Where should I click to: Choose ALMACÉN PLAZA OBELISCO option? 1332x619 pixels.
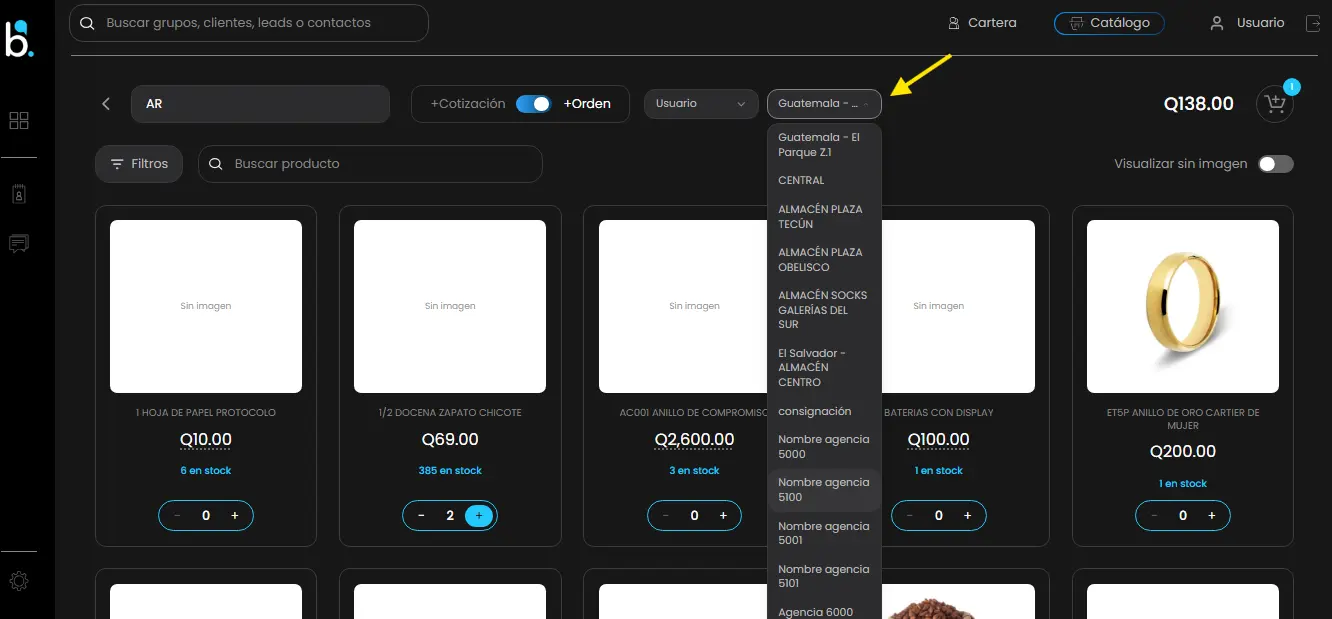click(x=824, y=260)
